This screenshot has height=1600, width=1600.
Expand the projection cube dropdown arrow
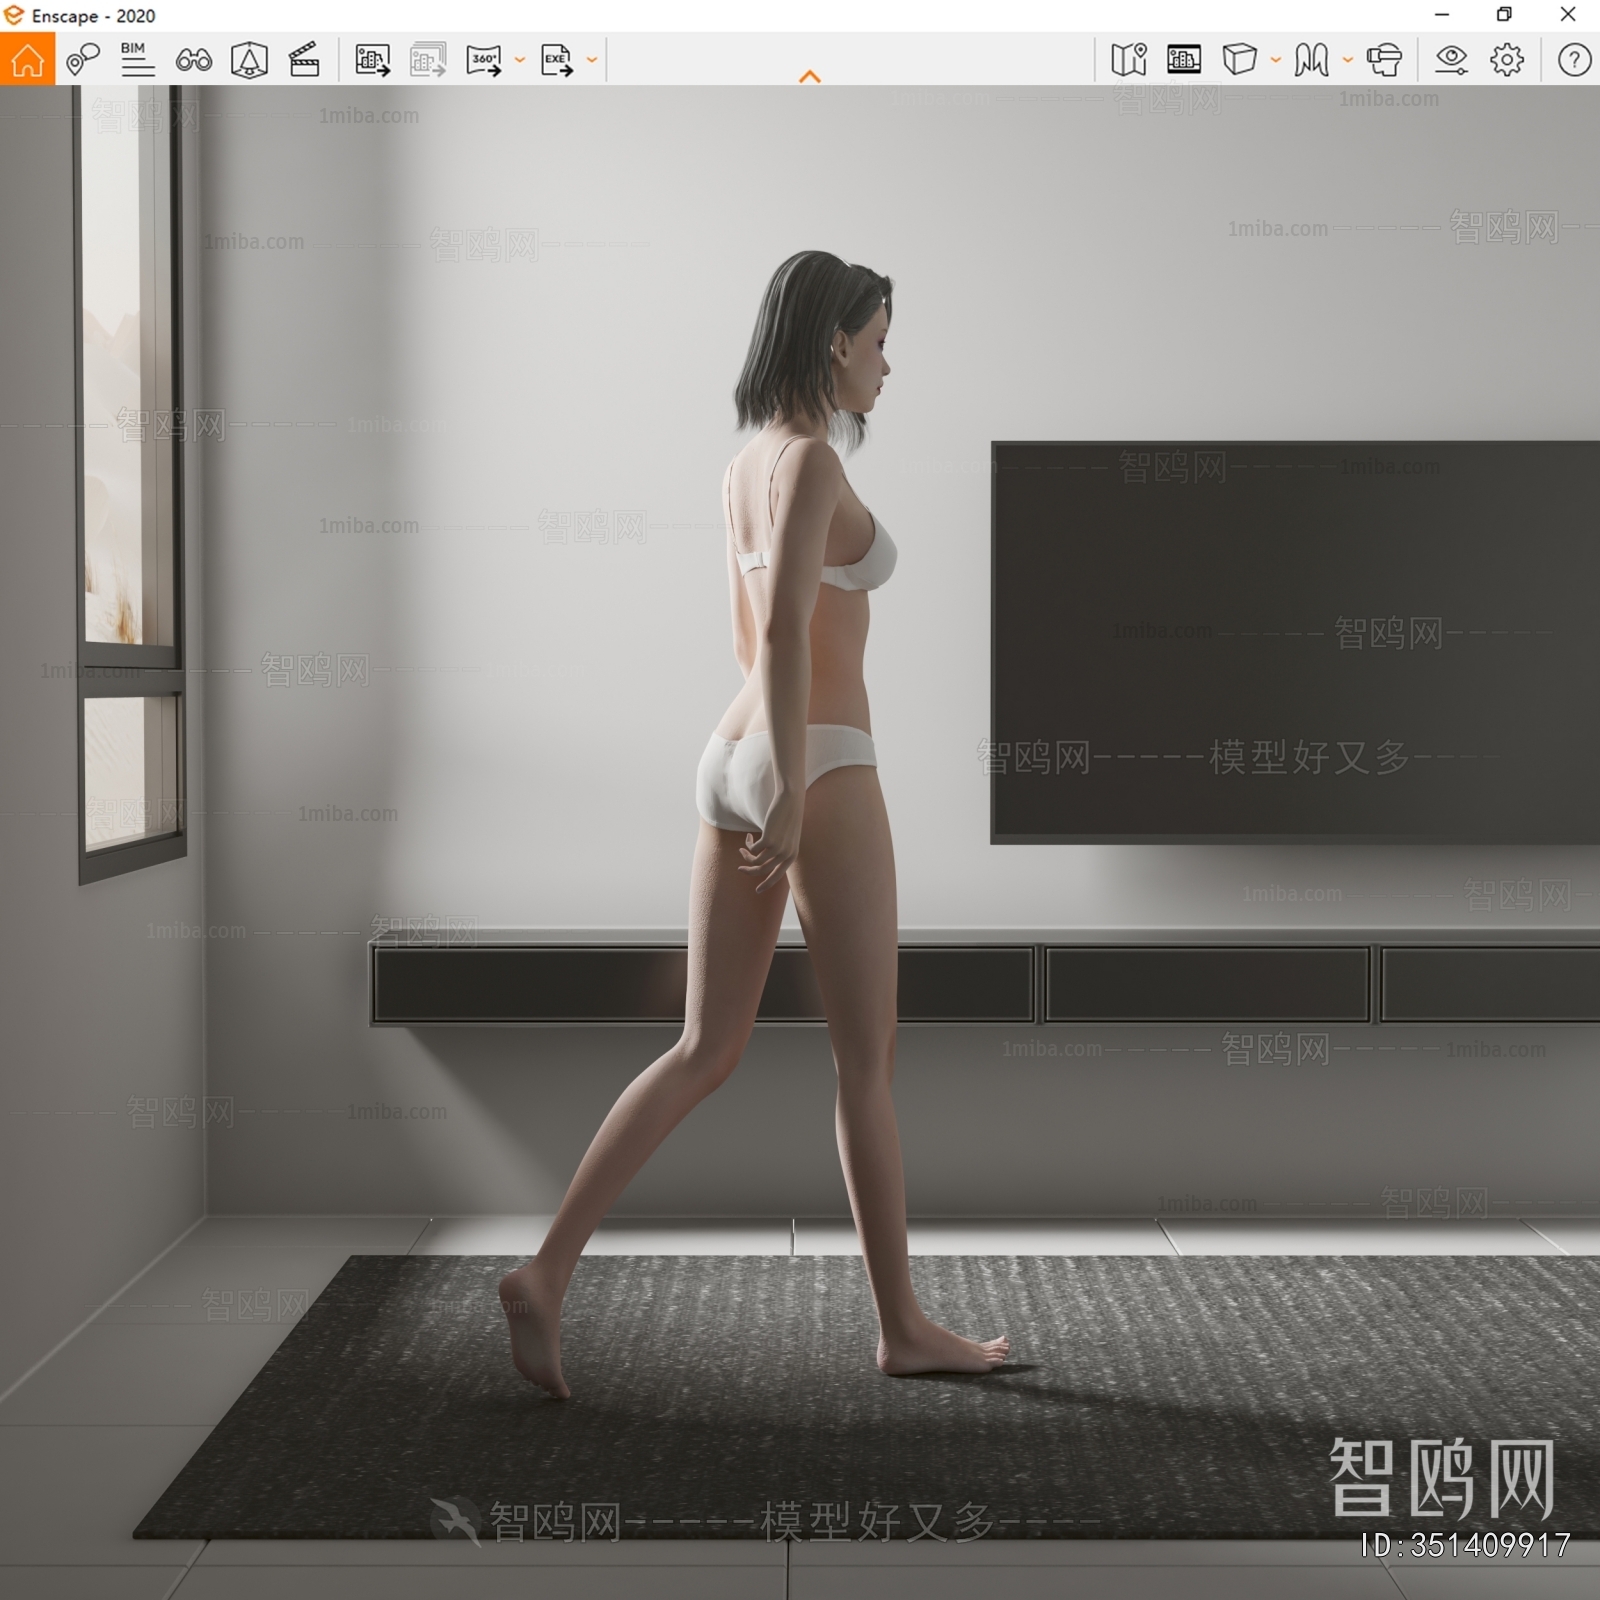[x=1275, y=60]
